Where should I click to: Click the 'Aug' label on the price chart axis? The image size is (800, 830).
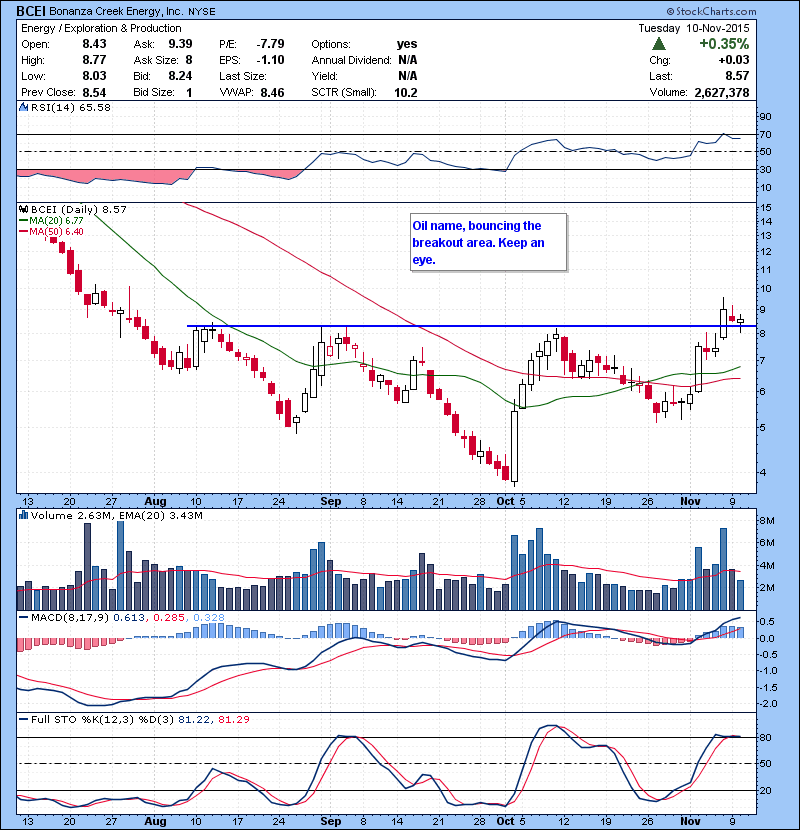(x=156, y=501)
